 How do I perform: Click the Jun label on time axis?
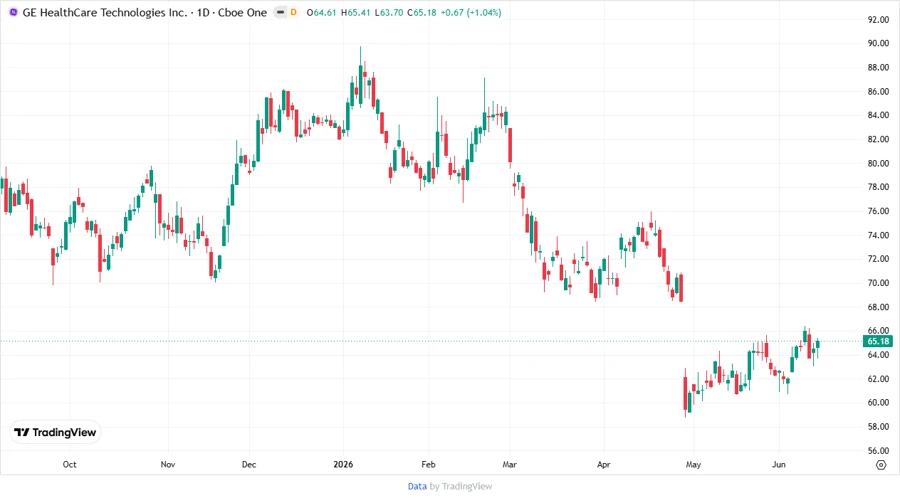coord(779,464)
